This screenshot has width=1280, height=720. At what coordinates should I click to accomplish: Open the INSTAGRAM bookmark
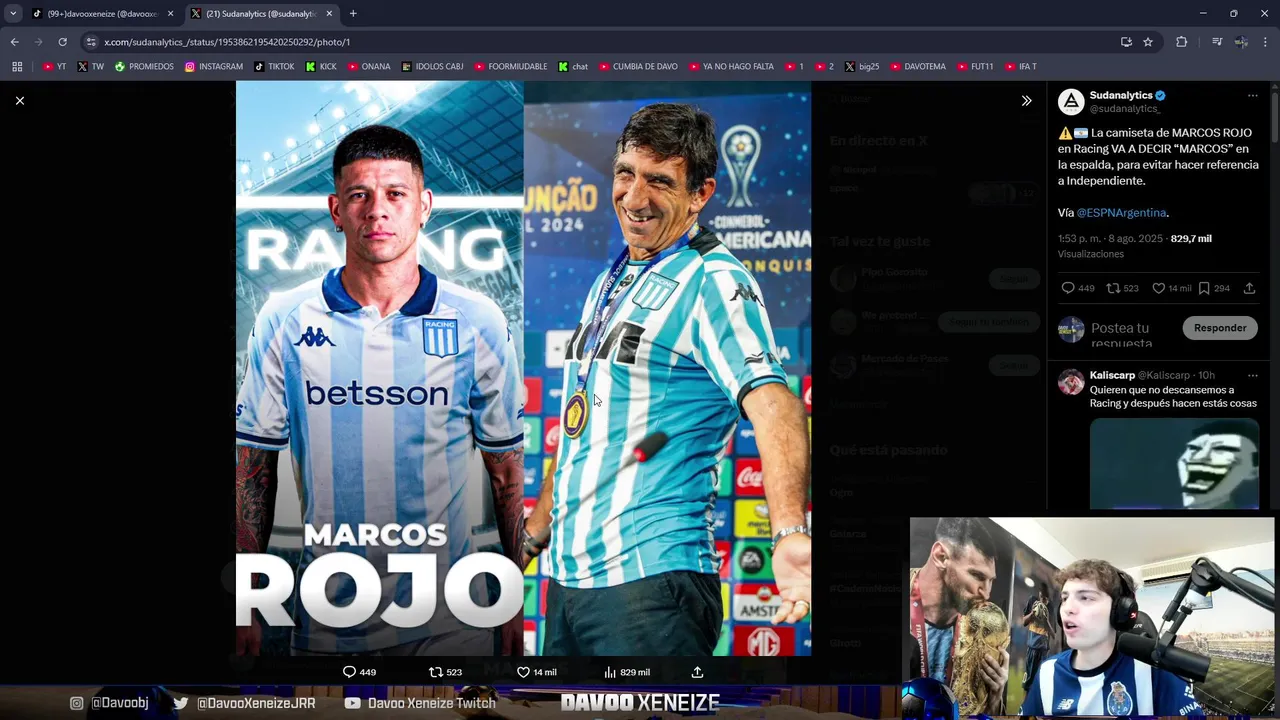click(214, 67)
